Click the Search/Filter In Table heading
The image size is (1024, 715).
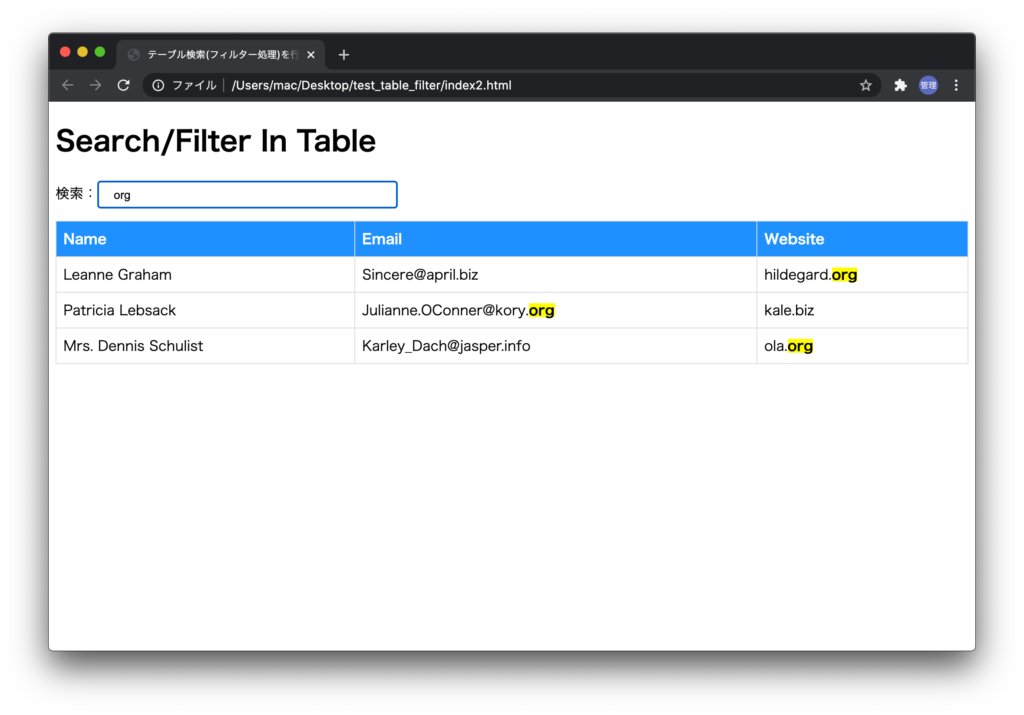click(216, 141)
